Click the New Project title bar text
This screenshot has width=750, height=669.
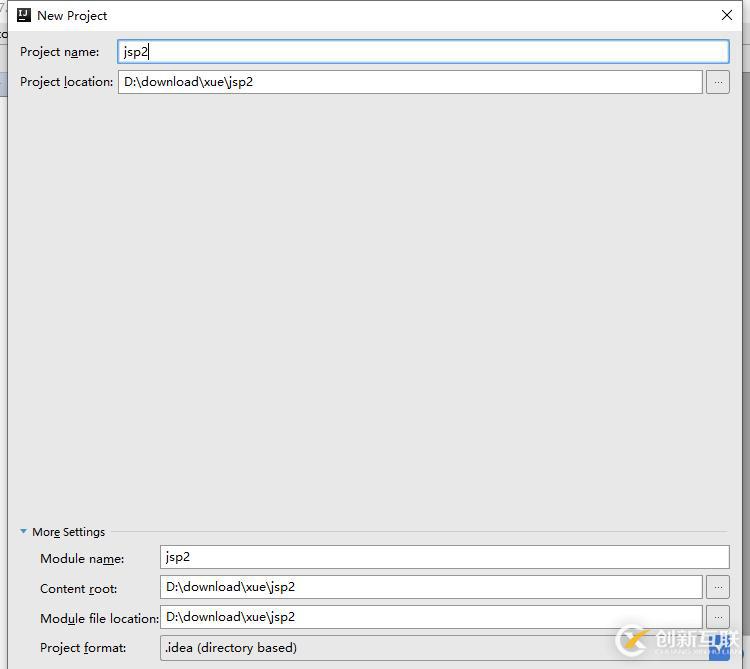click(72, 16)
